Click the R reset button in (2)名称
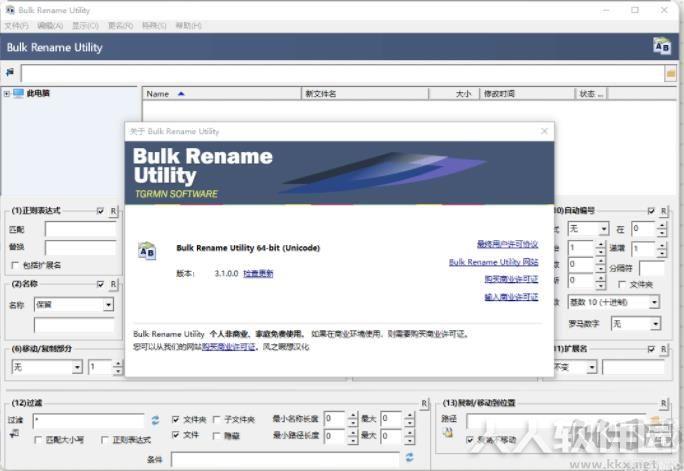The image size is (684, 471). pyautogui.click(x=113, y=284)
